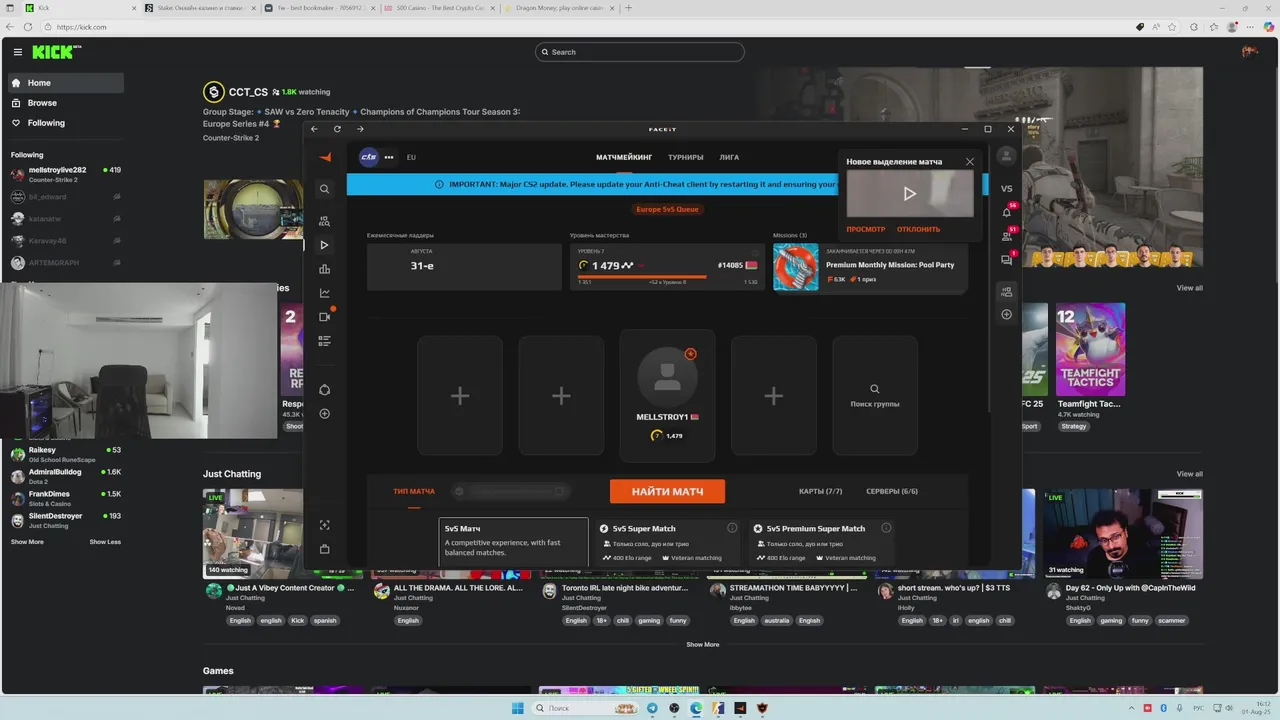The height and width of the screenshot is (720, 1280).
Task: Click the НАЙТИ МАТЧ button
Action: (x=667, y=491)
